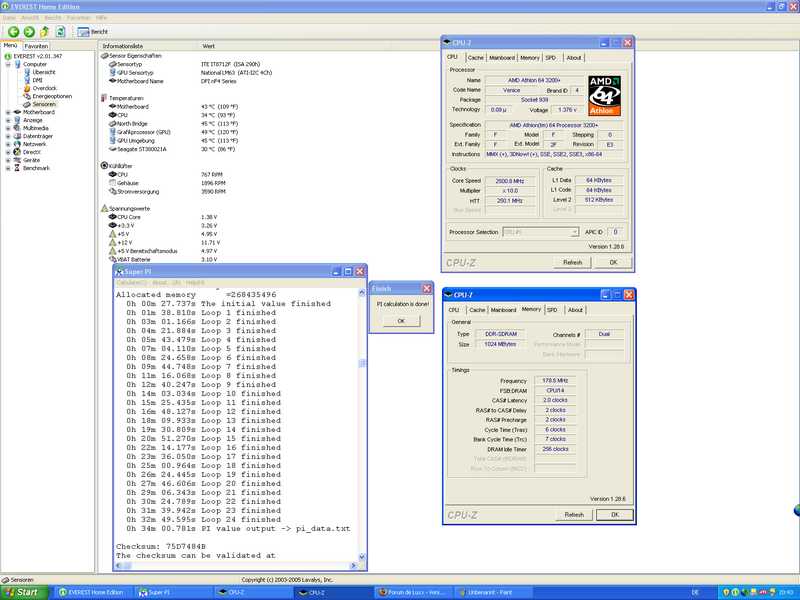Open the About tab in processor CPU-Z window
The height and width of the screenshot is (600, 800).
coord(574,58)
